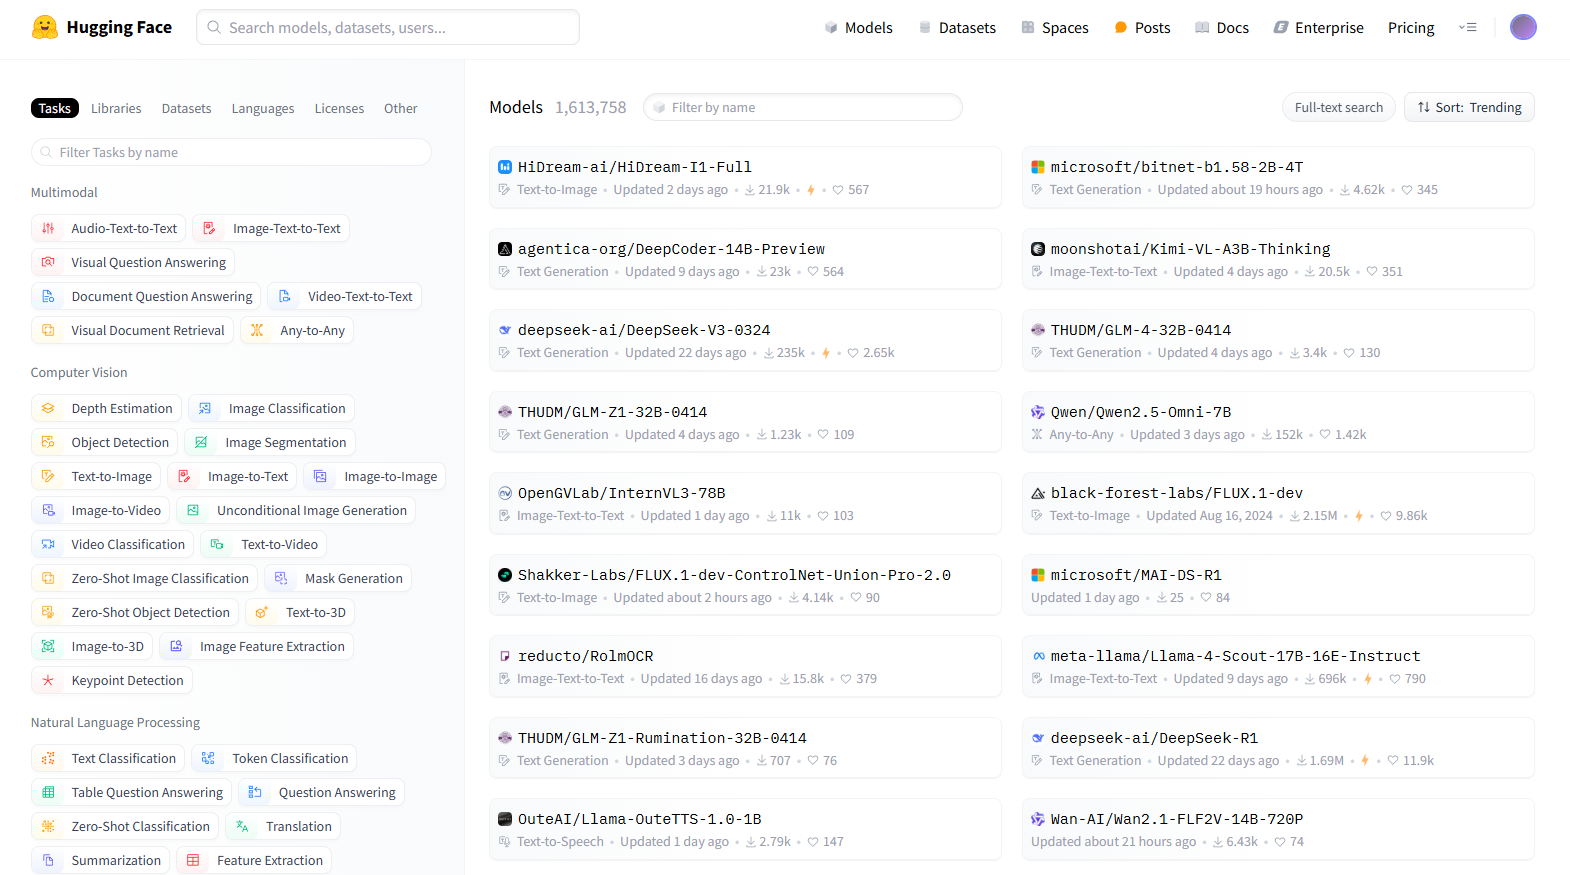Open the moonshotai/Kimi-VL-A3B-Thinking model

[x=1278, y=259]
